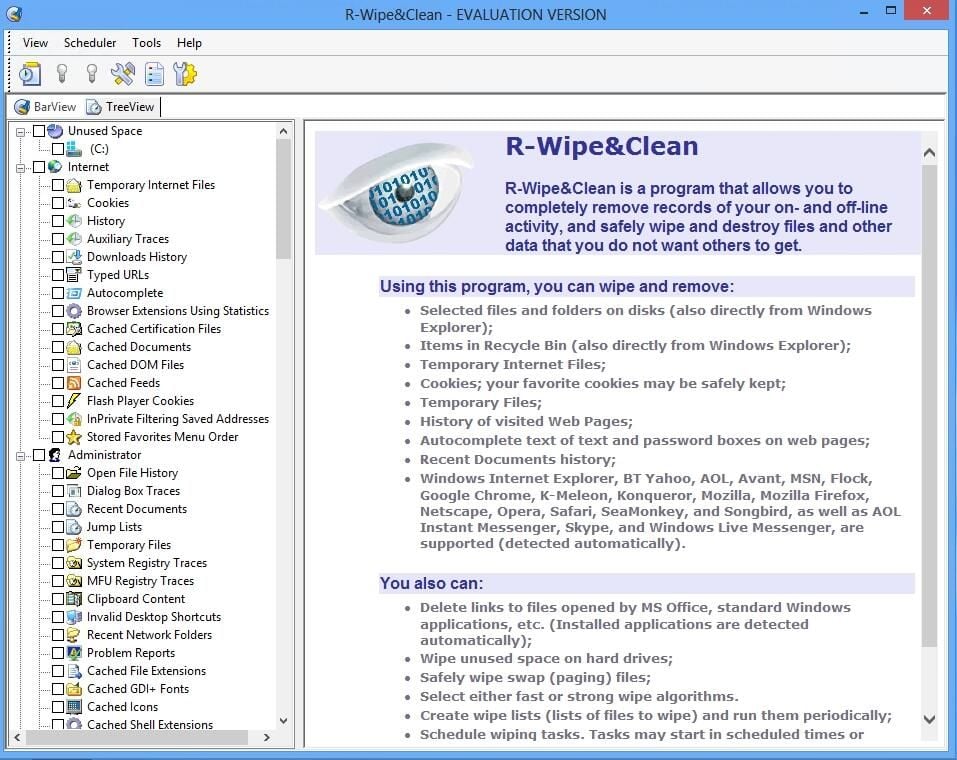The width and height of the screenshot is (957, 760).
Task: Open the View menu
Action: point(35,43)
